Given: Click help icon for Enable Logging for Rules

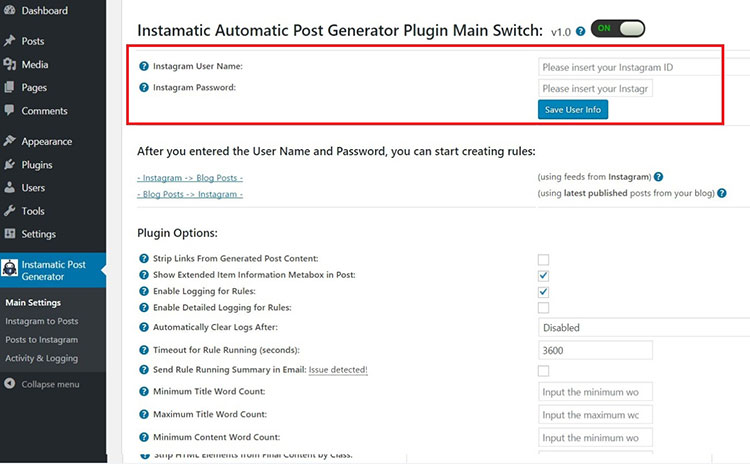Looking at the screenshot, I should point(143,291).
